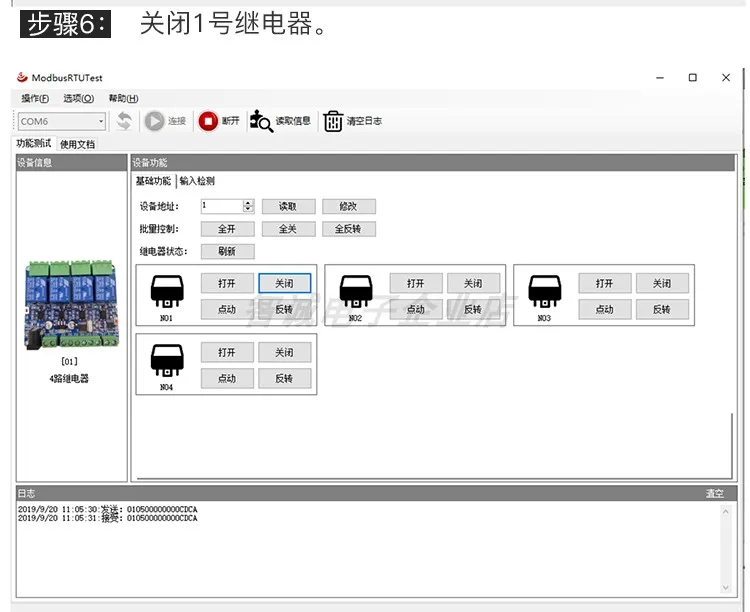
Task: Click 关闭 for relay NO4
Action: click(285, 353)
